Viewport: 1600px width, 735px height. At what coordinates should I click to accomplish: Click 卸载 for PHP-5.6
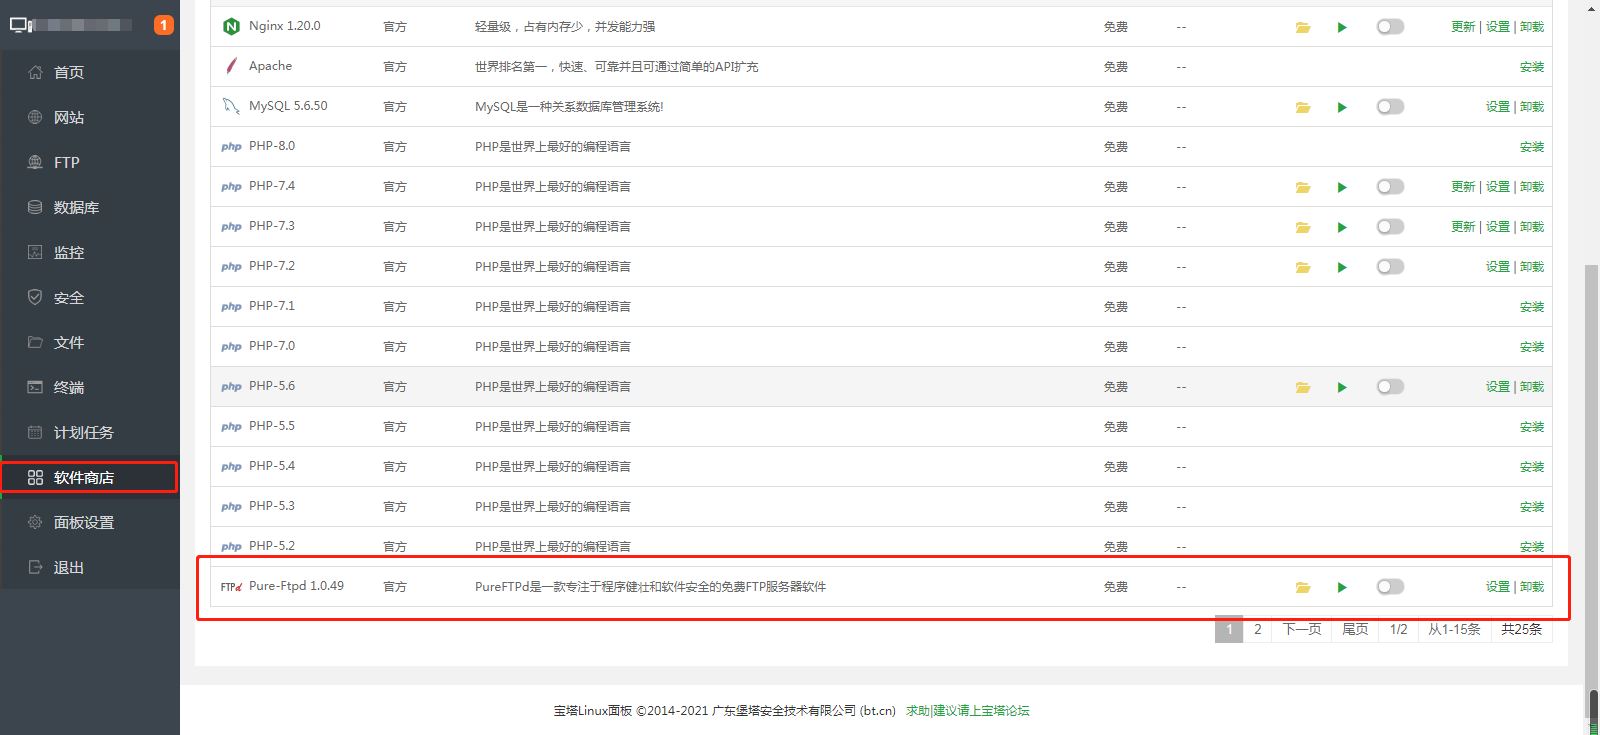[1532, 387]
